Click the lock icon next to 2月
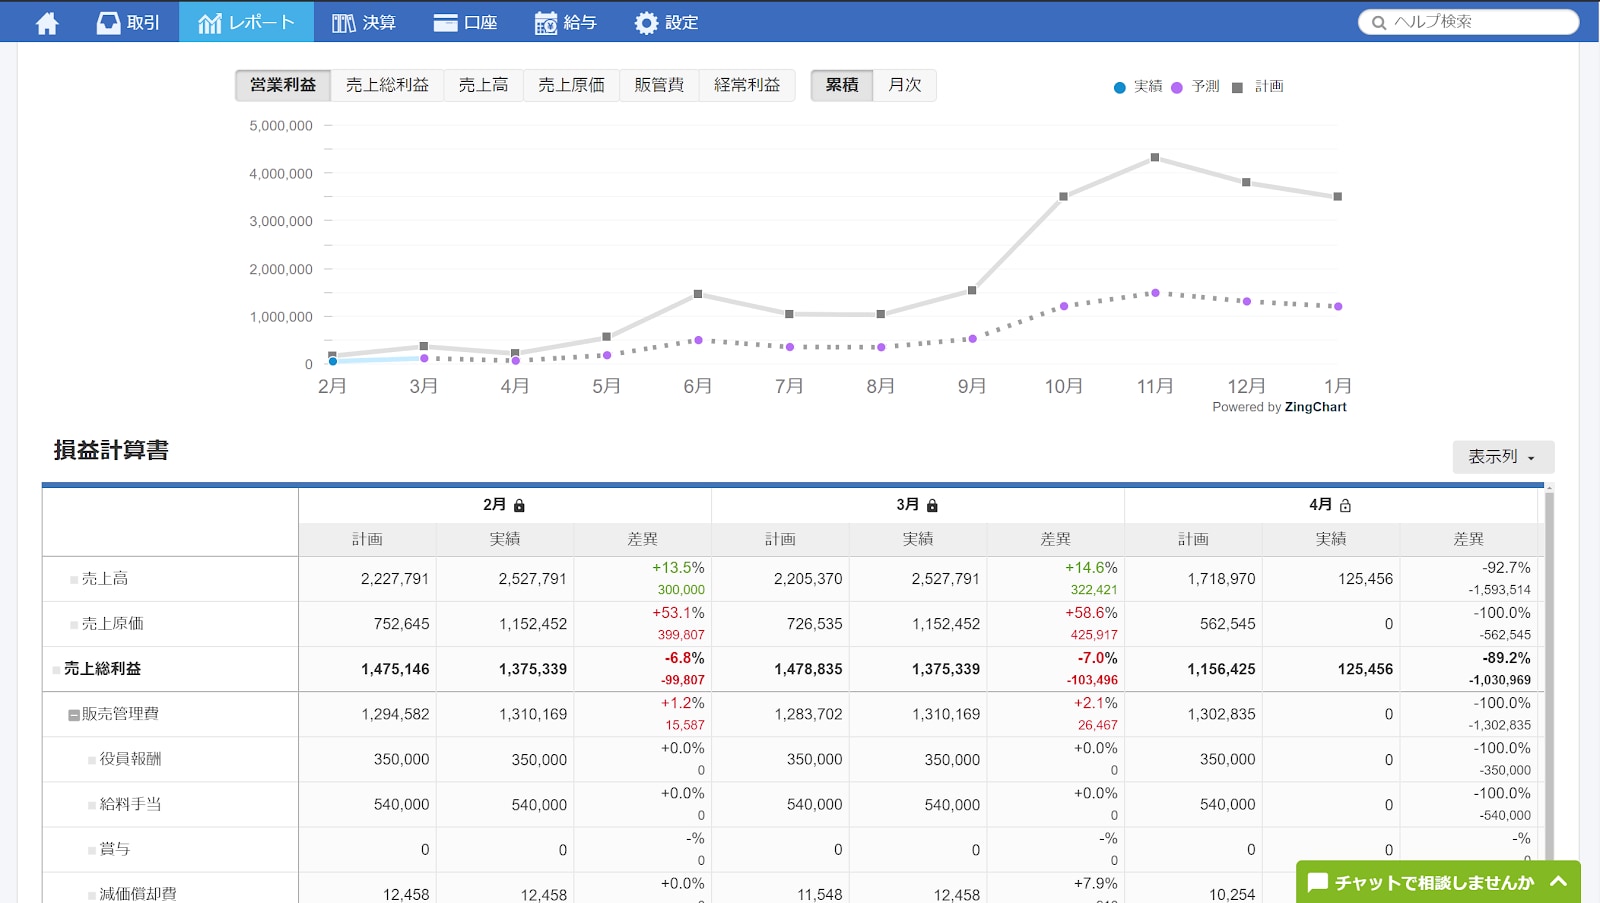The width and height of the screenshot is (1600, 903). [x=519, y=506]
